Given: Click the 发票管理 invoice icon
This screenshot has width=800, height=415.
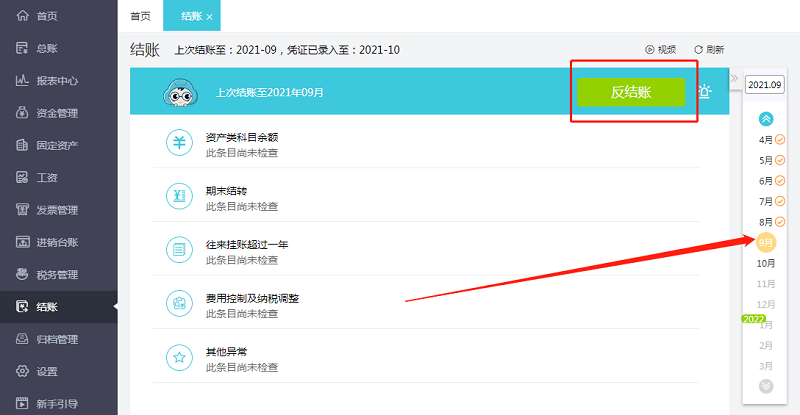Looking at the screenshot, I should click(x=22, y=209).
